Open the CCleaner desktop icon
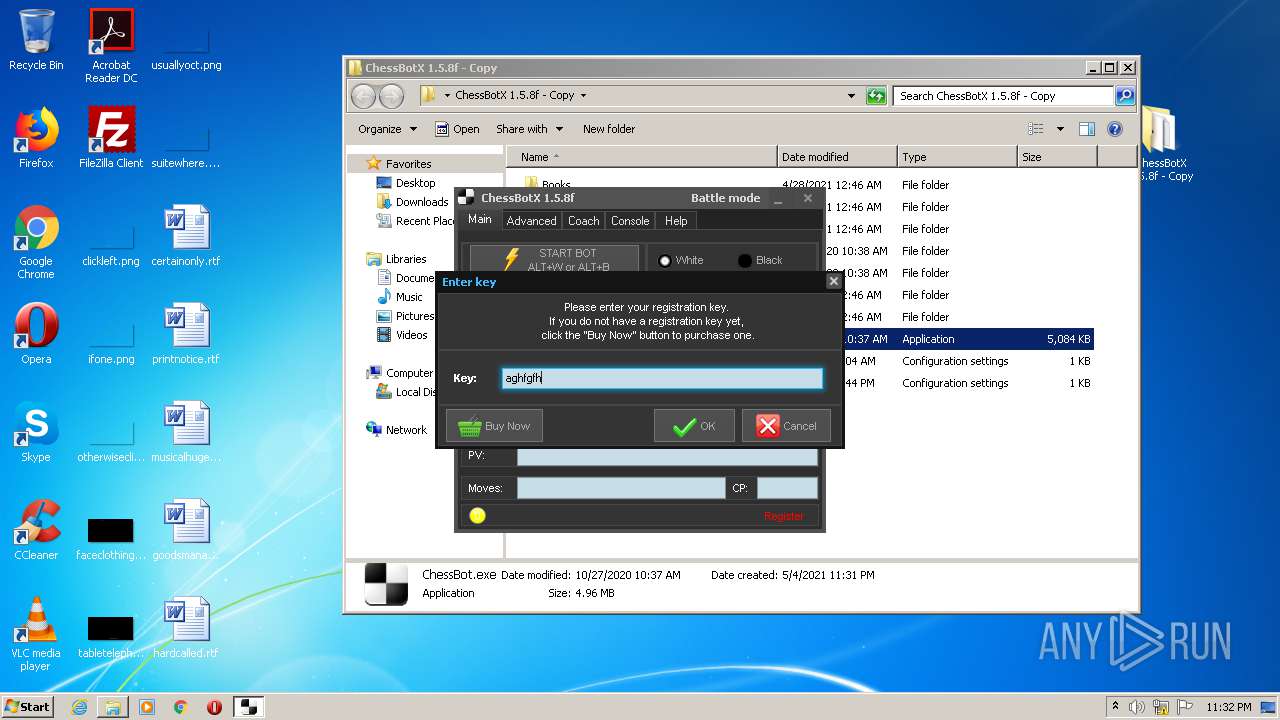Screen dimensions: 1280x720 click(36, 530)
